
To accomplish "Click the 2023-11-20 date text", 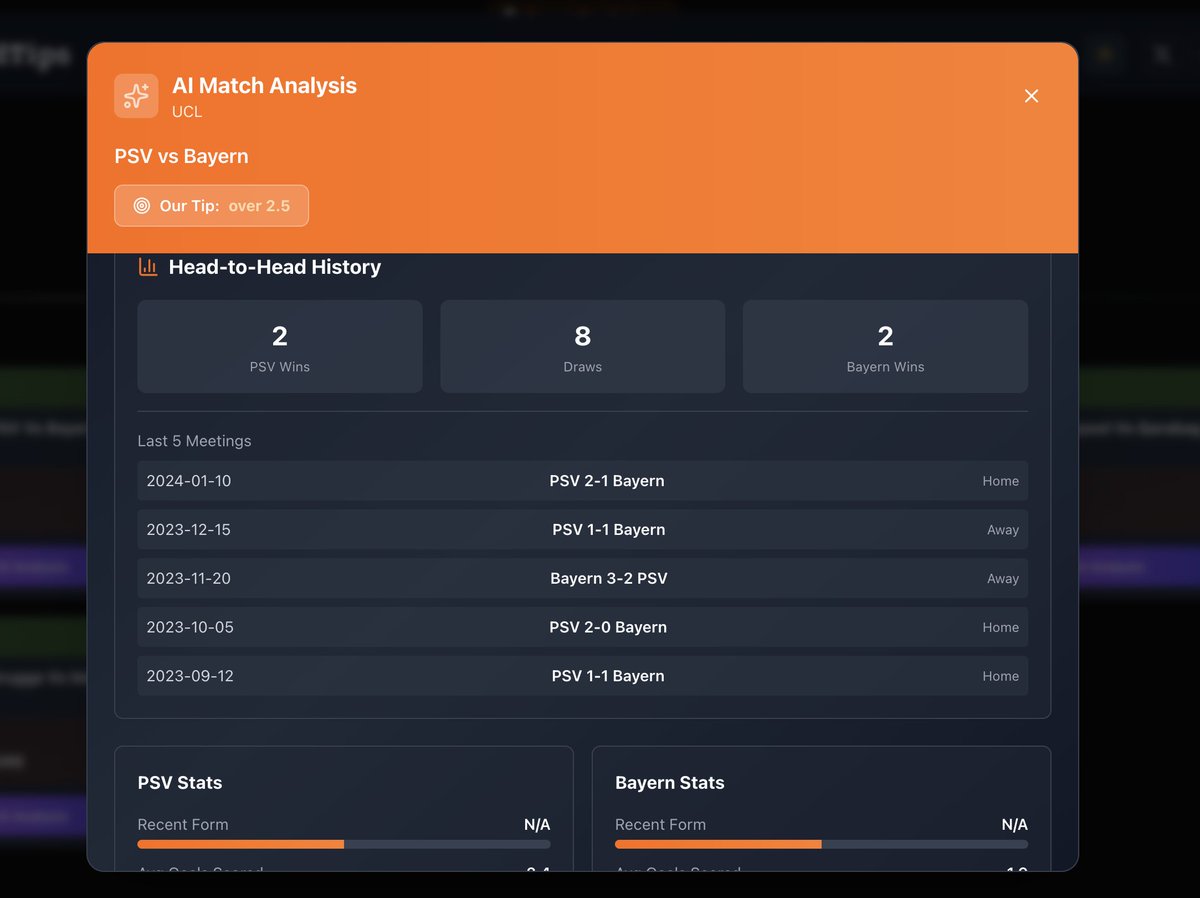I will pyautogui.click(x=189, y=579).
